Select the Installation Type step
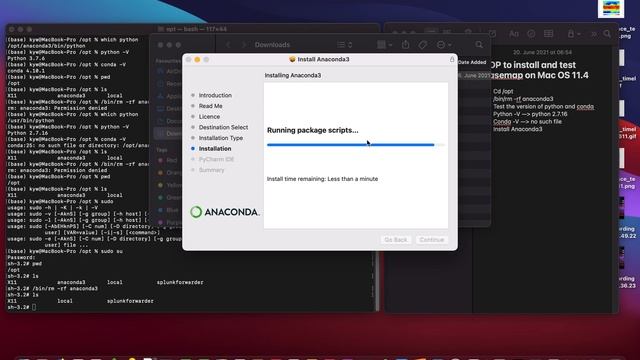This screenshot has width=640, height=360. [x=221, y=138]
